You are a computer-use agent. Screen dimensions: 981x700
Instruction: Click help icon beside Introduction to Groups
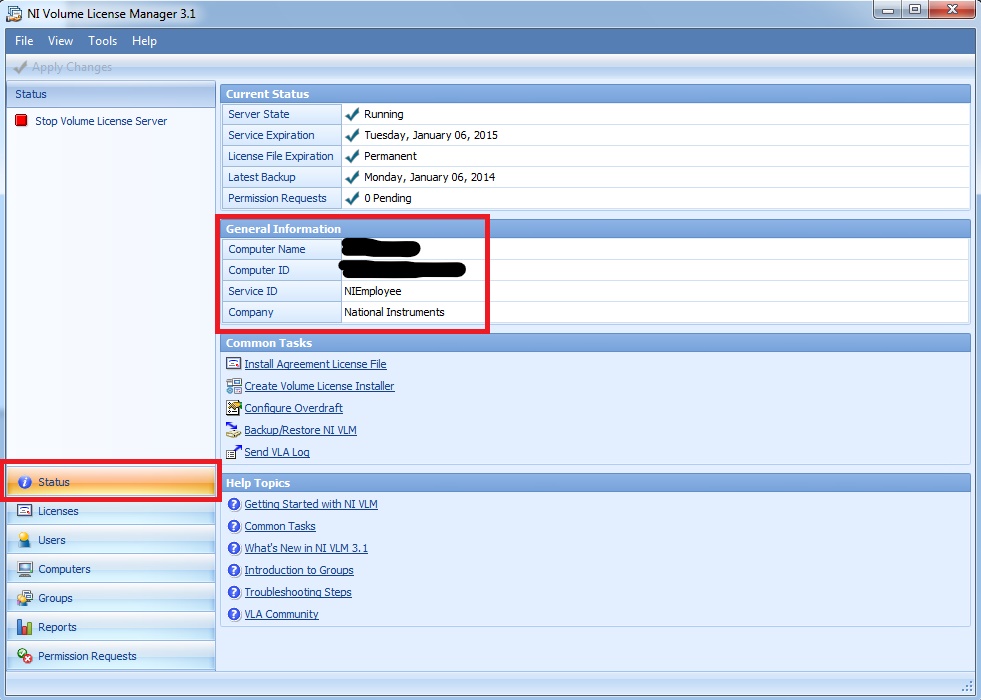234,570
